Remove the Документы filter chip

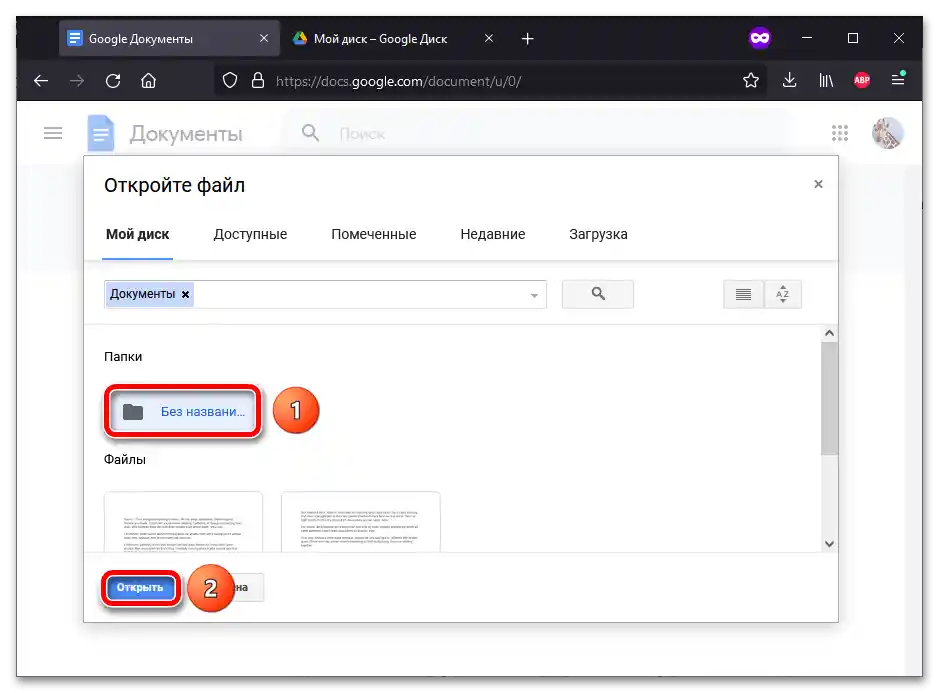point(186,294)
